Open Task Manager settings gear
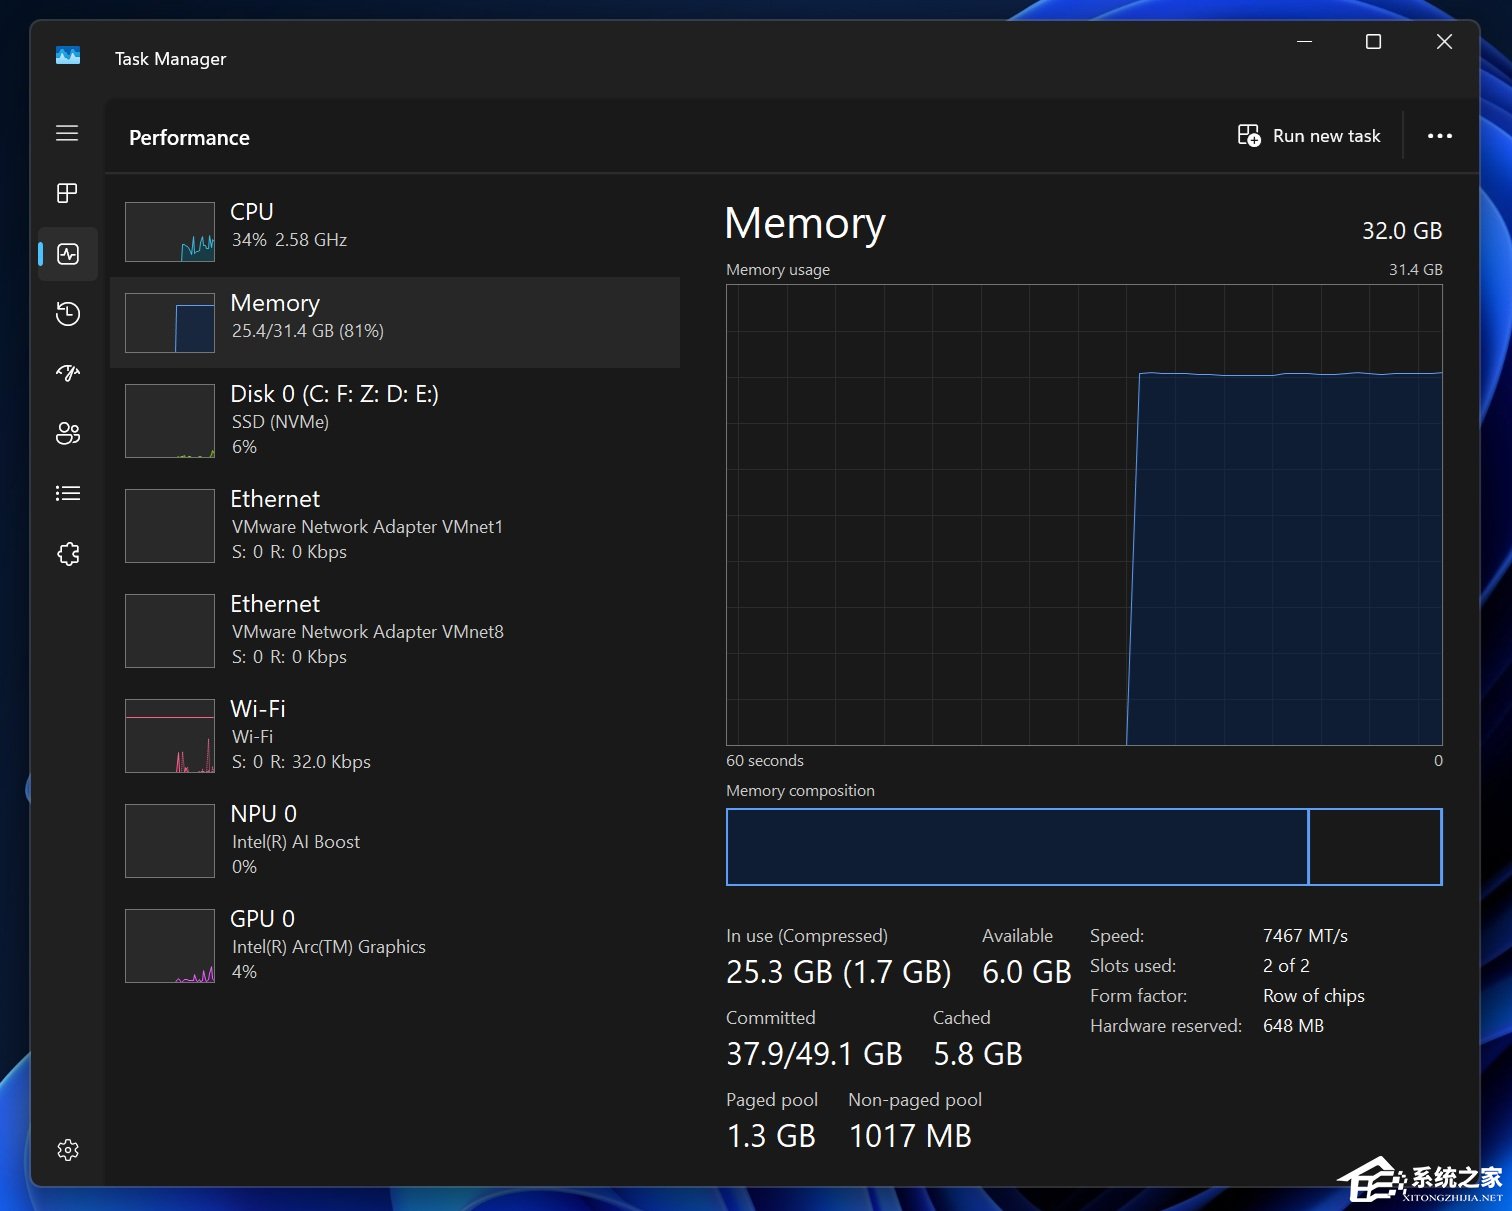The height and width of the screenshot is (1211, 1512). [68, 1150]
